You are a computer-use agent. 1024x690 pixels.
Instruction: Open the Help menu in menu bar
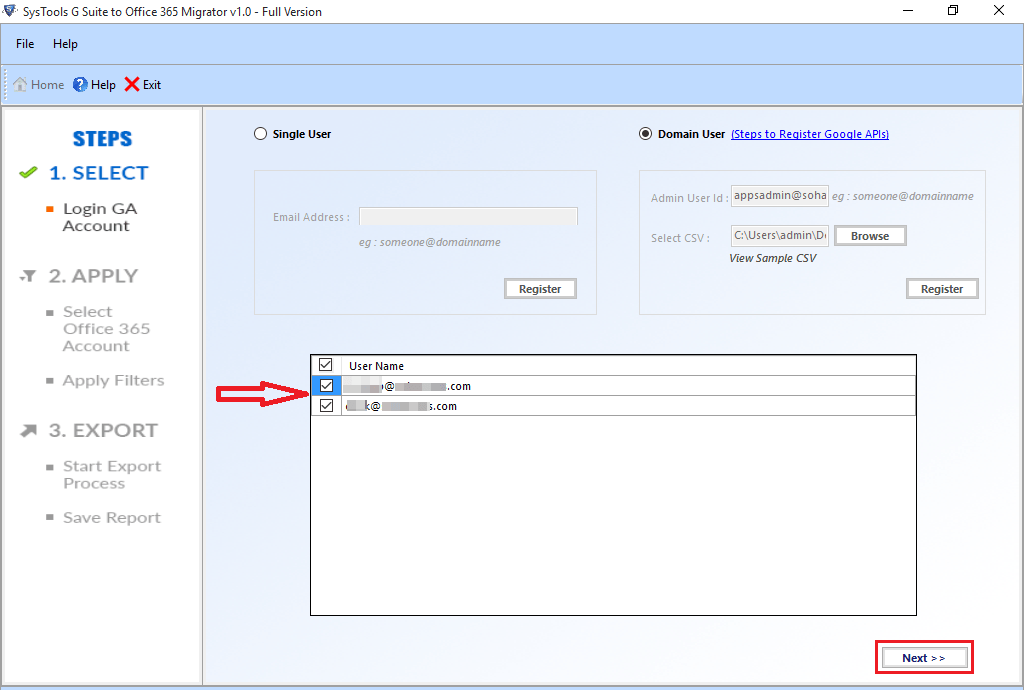point(65,44)
